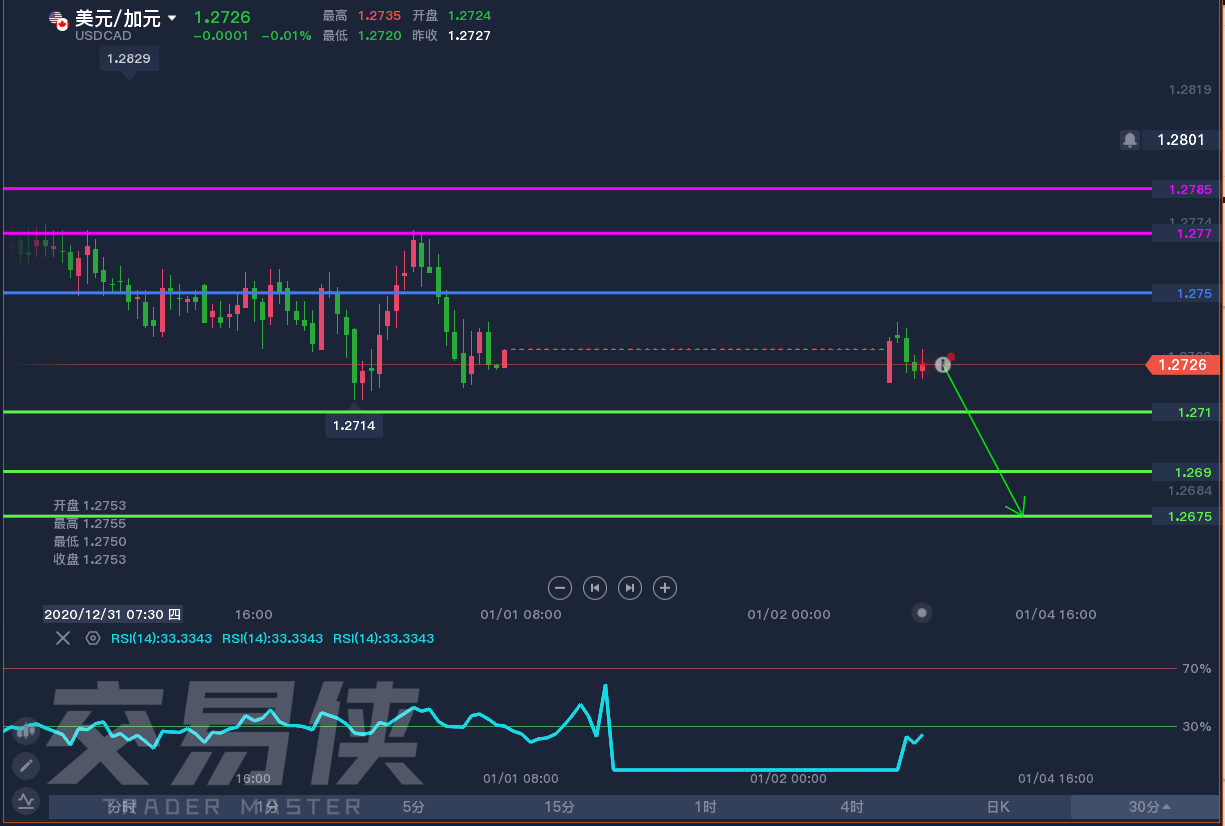Screen dimensions: 1225x826
Task: Click the 70% RSI level label
Action: [1197, 668]
